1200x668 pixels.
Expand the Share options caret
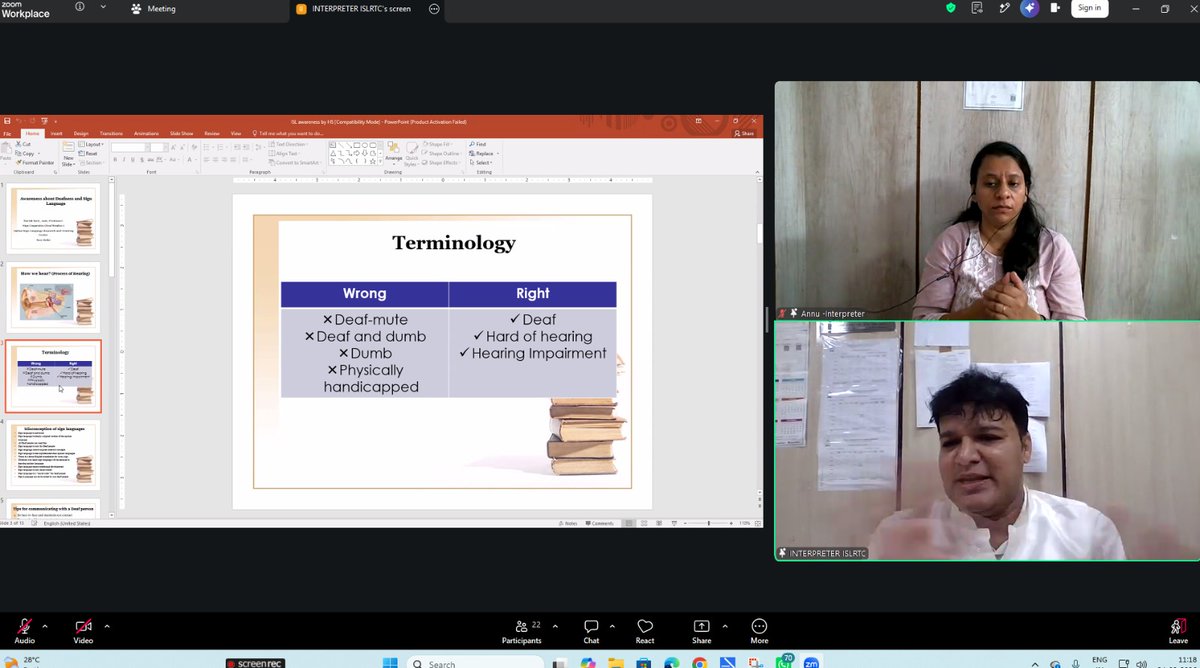[724, 626]
